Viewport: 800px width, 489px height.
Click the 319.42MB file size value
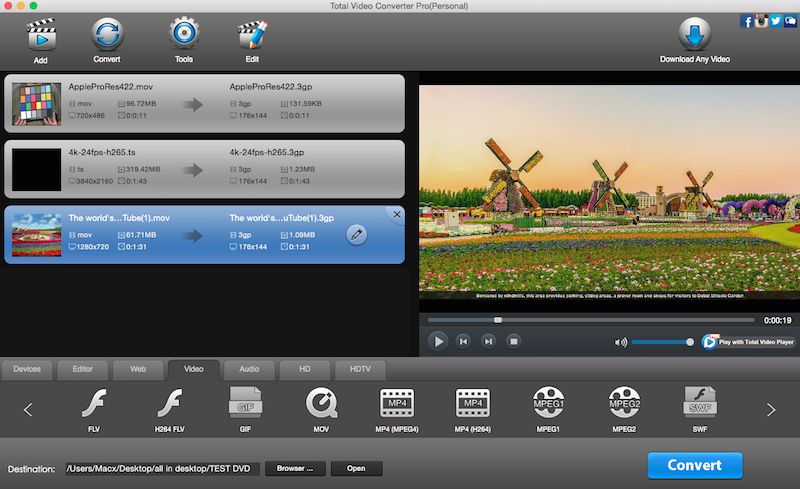(x=143, y=169)
